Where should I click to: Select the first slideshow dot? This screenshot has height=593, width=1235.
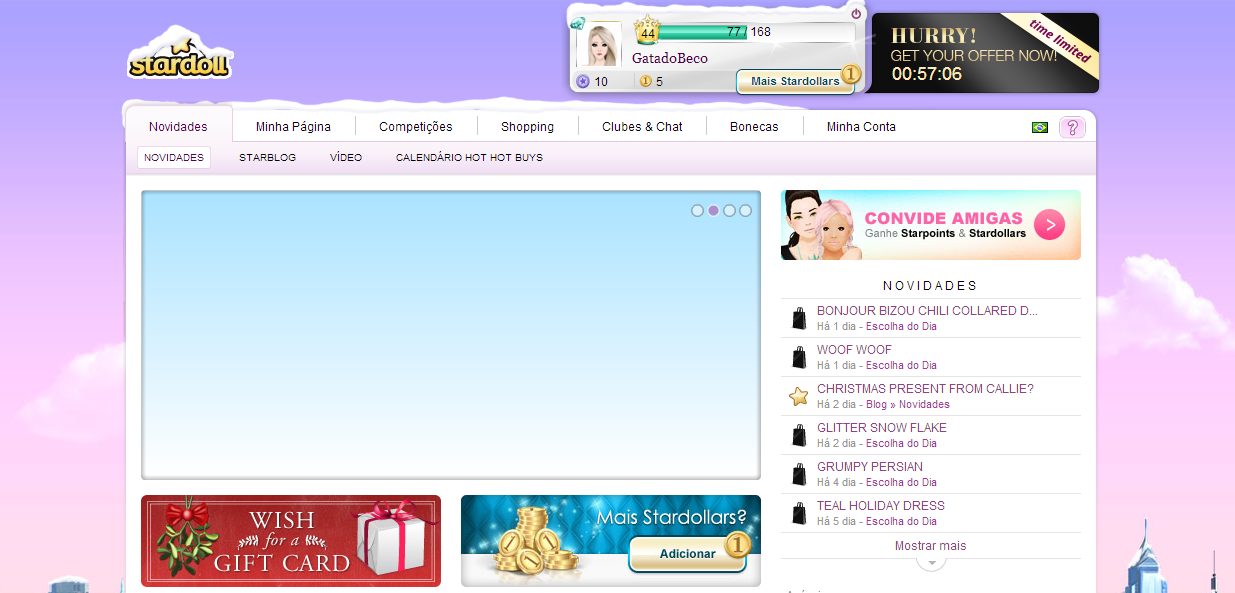point(697,211)
